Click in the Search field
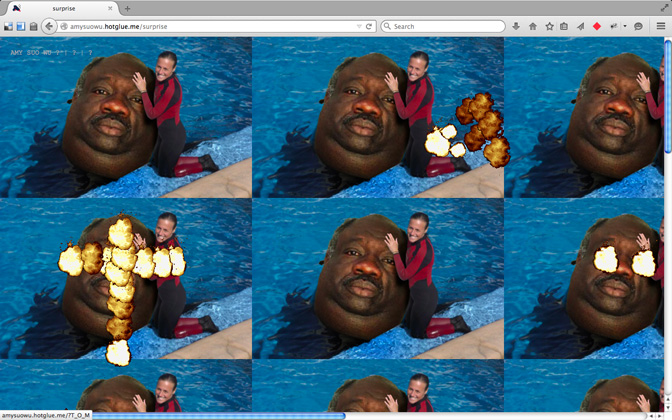Image resolution: width=672 pixels, height=420 pixels. pos(443,27)
